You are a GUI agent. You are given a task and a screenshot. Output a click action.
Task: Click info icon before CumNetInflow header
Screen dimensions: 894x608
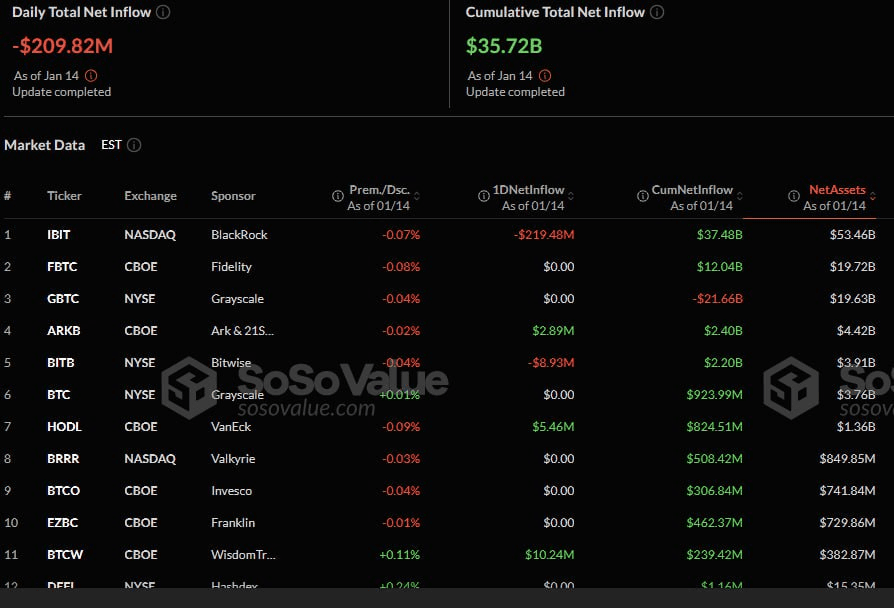(x=643, y=196)
